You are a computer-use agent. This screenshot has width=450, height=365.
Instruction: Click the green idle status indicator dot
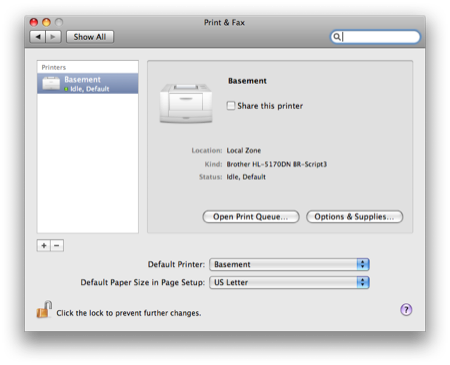click(x=66, y=89)
